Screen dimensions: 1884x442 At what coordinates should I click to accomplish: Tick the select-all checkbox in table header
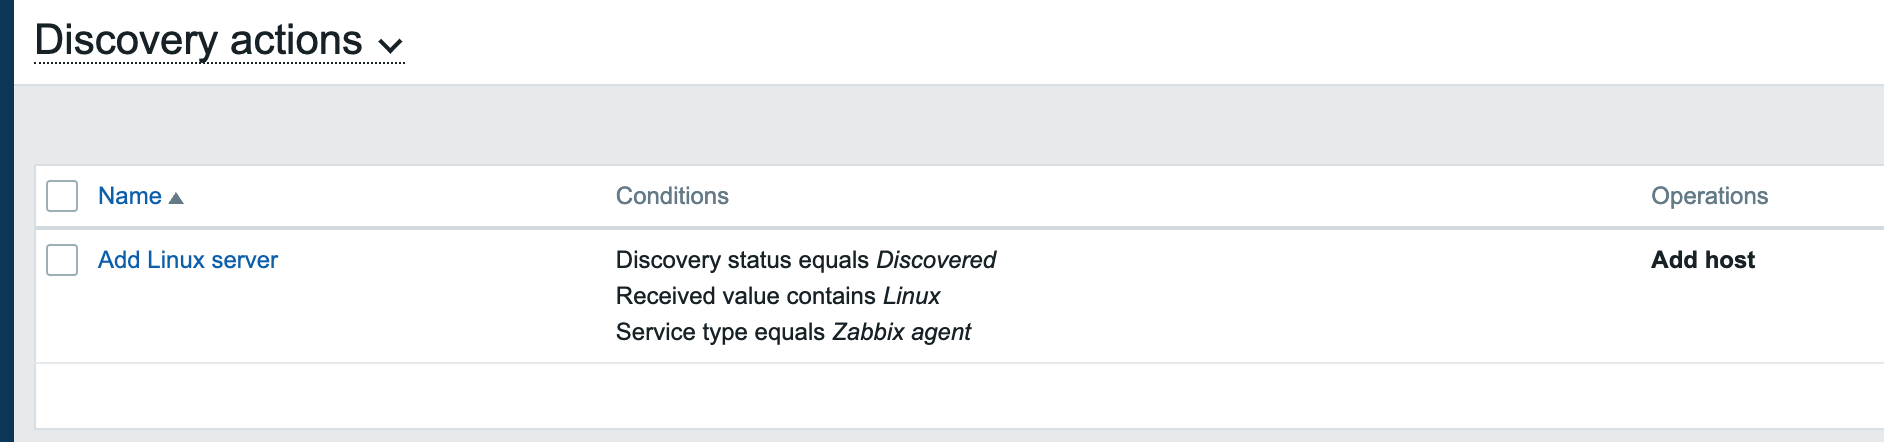tap(62, 196)
